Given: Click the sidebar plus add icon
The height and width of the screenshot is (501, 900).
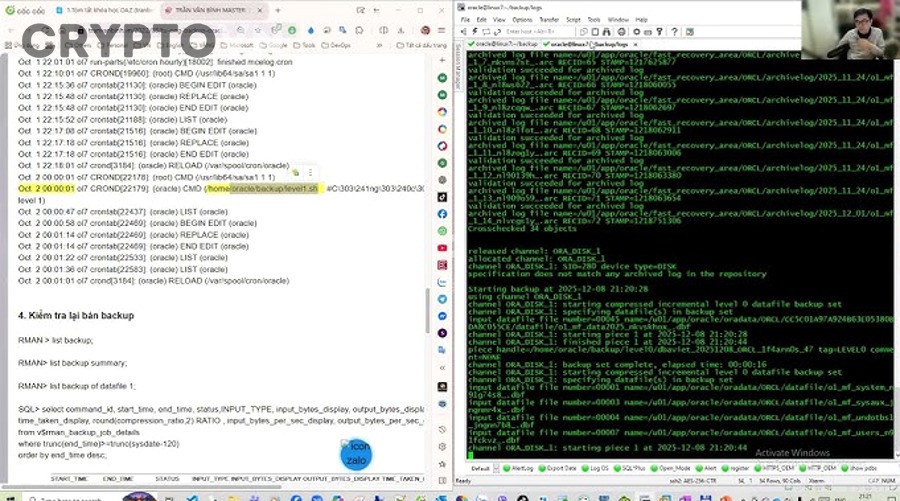Looking at the screenshot, I should coord(442,60).
